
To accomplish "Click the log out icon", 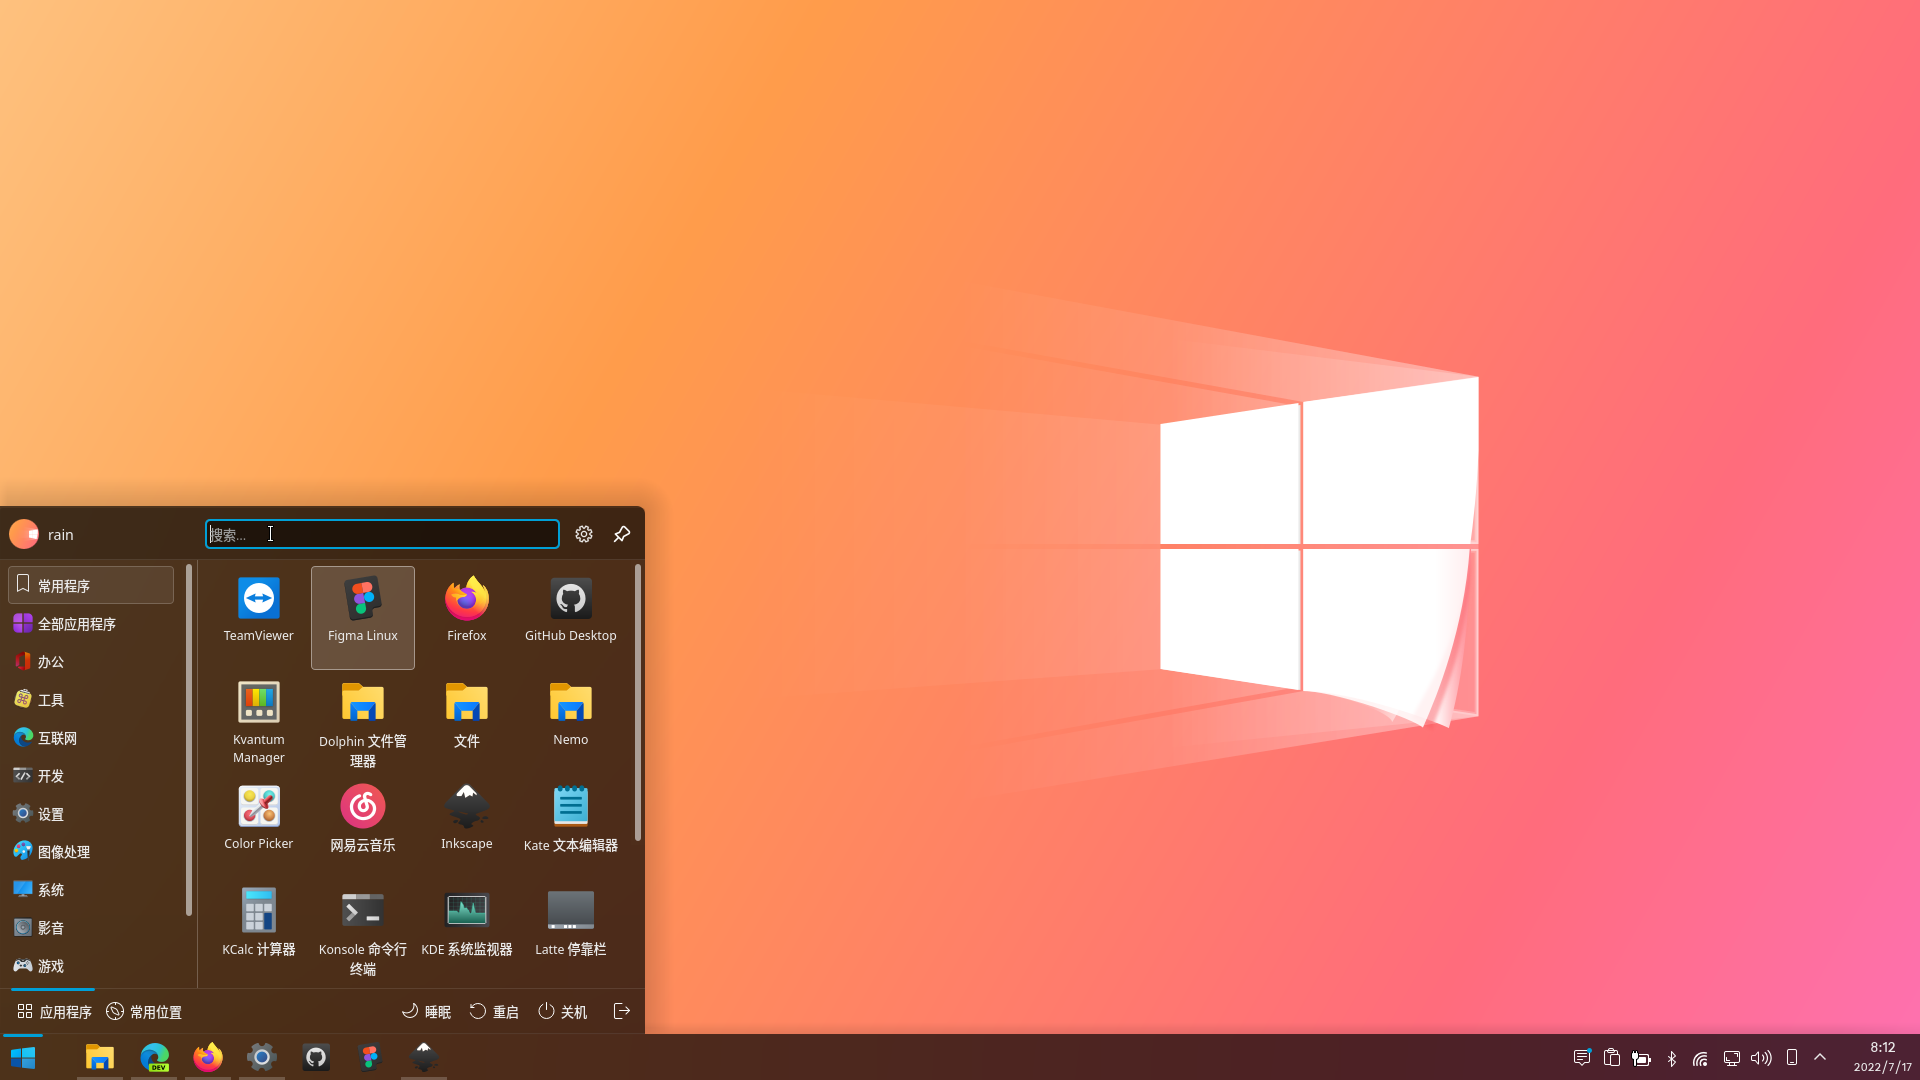I will 622,1011.
